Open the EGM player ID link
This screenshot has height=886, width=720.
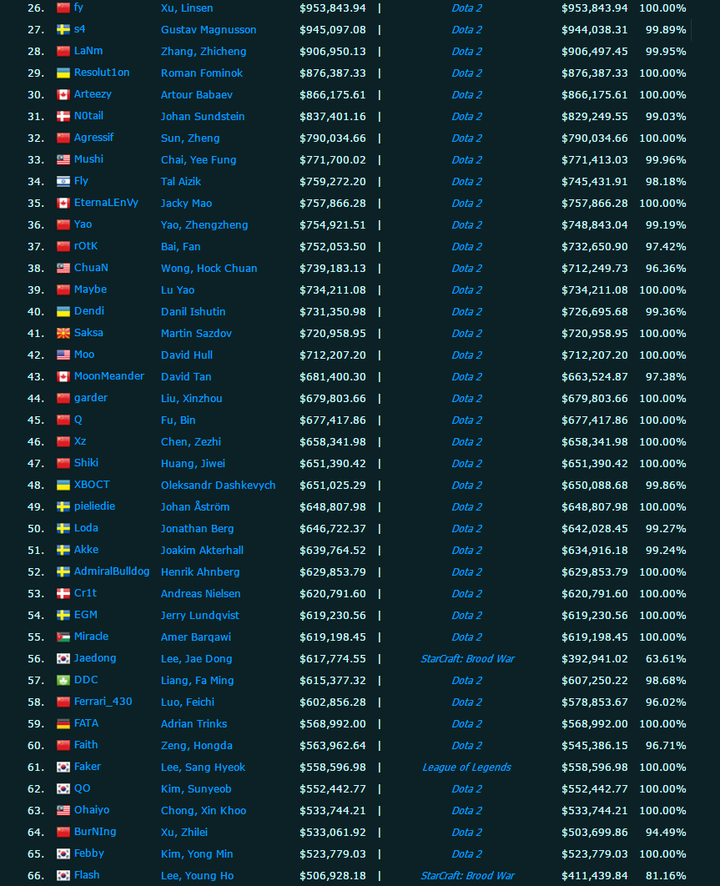click(85, 614)
